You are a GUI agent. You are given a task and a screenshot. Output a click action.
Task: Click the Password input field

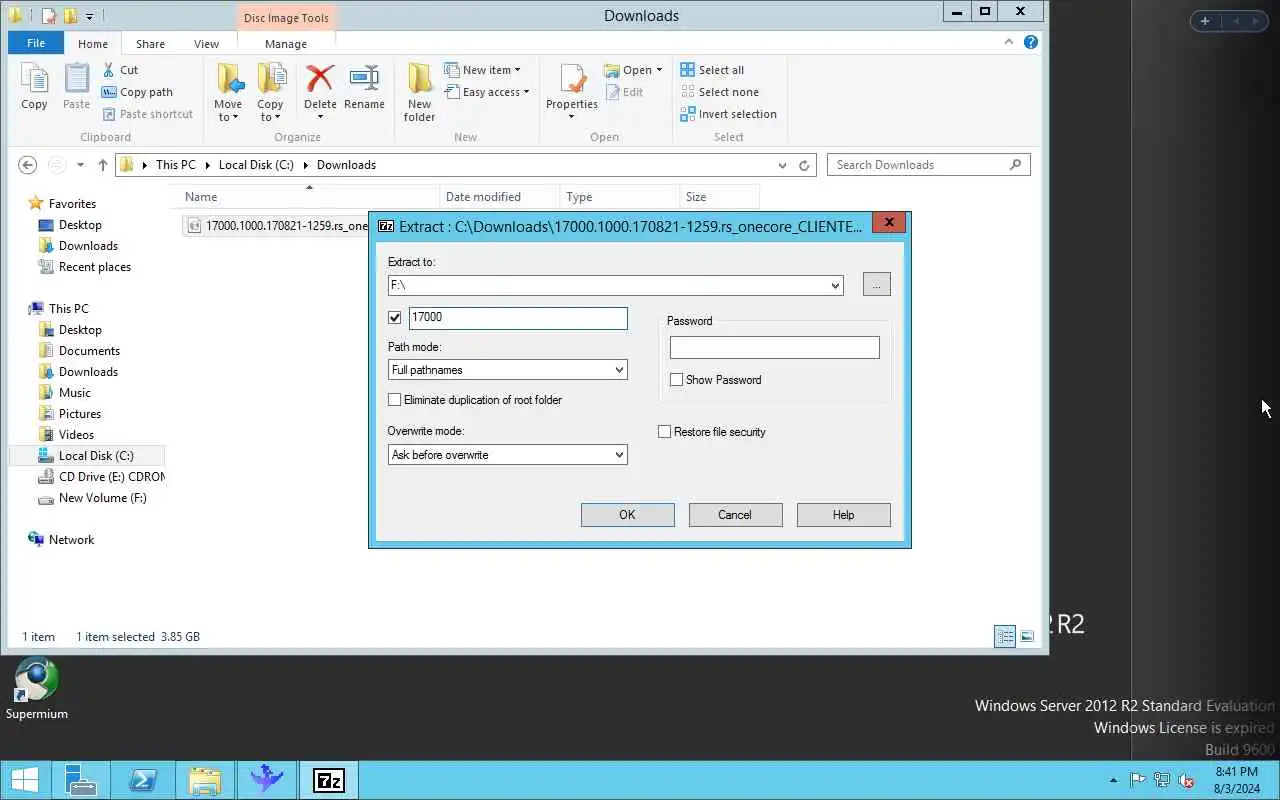[x=774, y=347]
